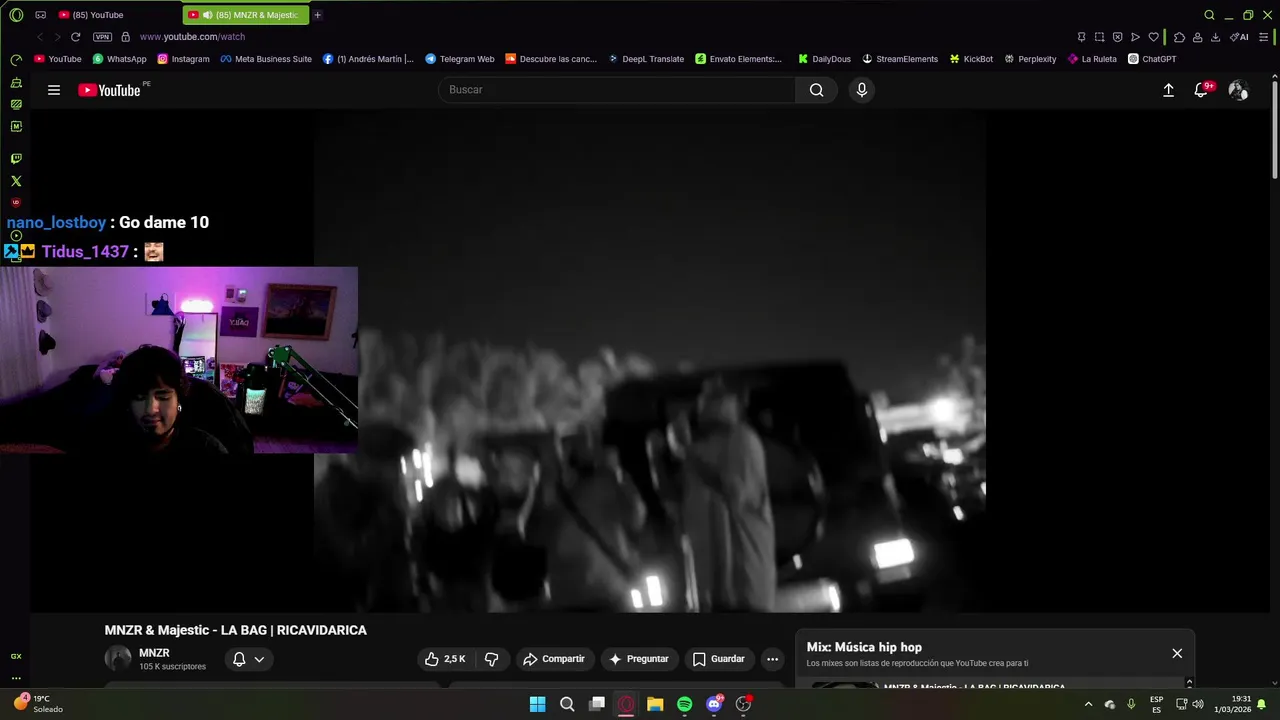1280x720 pixels.
Task: Click the Preguntar button
Action: [638, 659]
